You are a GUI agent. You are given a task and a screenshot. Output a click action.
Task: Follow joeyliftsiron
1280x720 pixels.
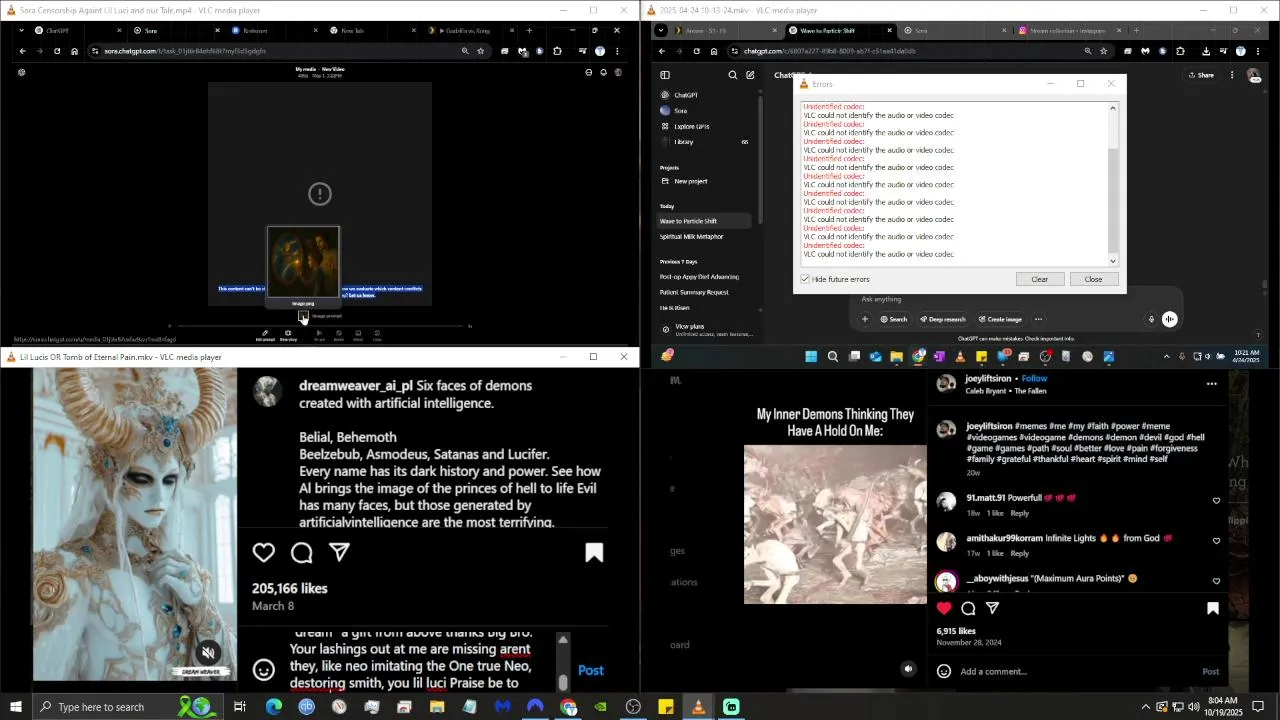(1034, 379)
